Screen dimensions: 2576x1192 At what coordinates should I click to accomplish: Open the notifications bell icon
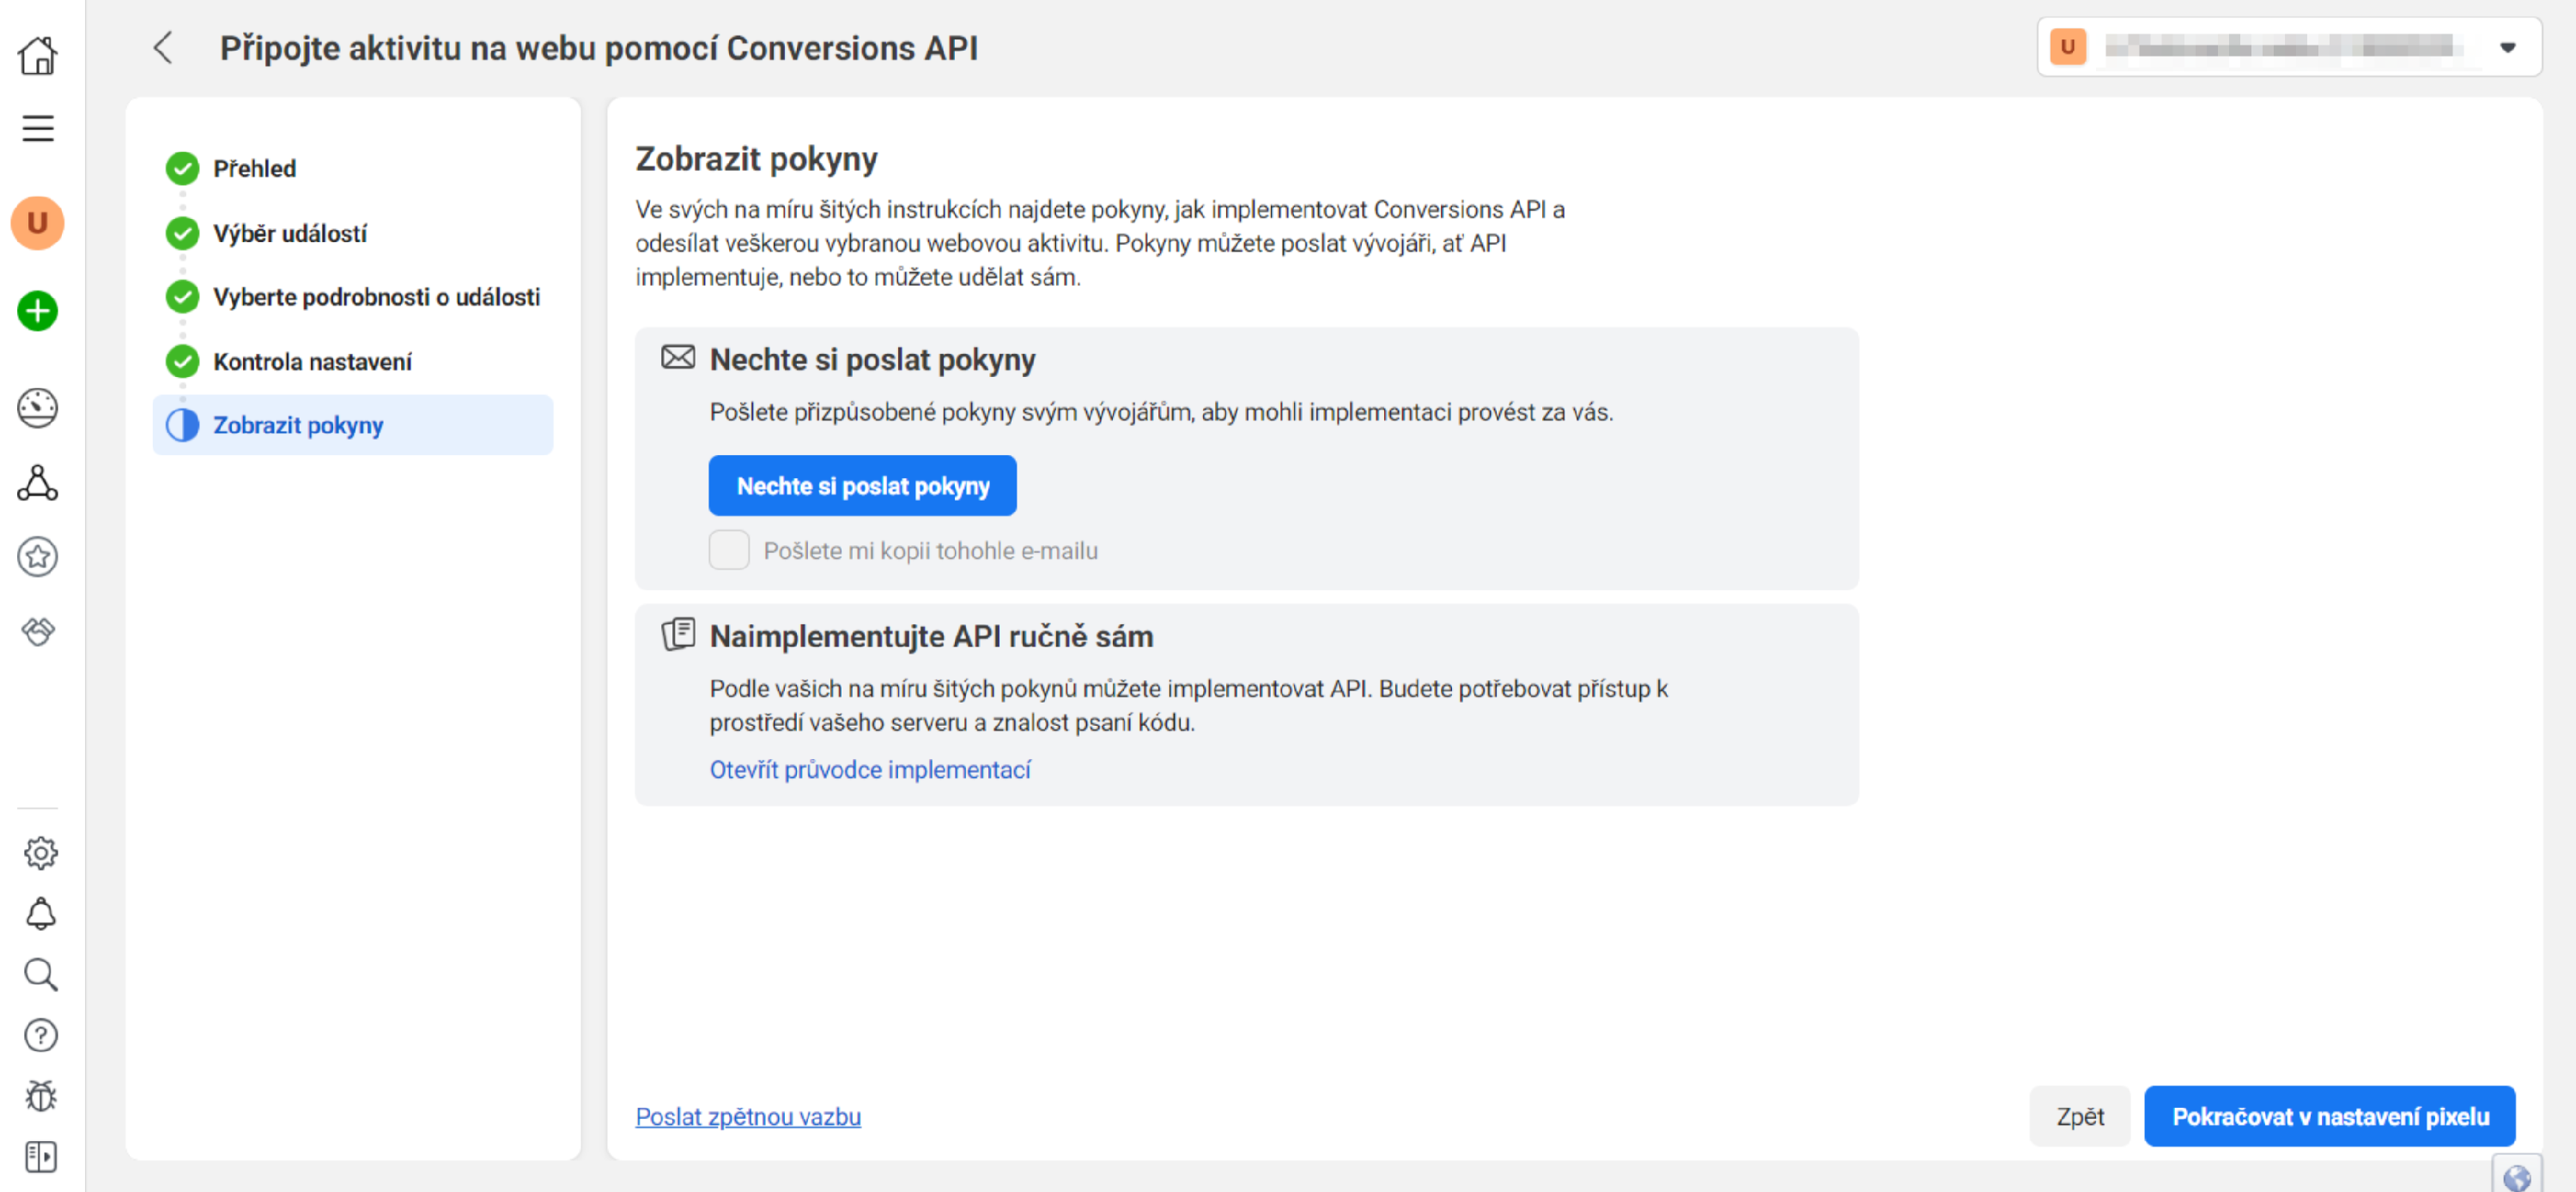click(40, 914)
